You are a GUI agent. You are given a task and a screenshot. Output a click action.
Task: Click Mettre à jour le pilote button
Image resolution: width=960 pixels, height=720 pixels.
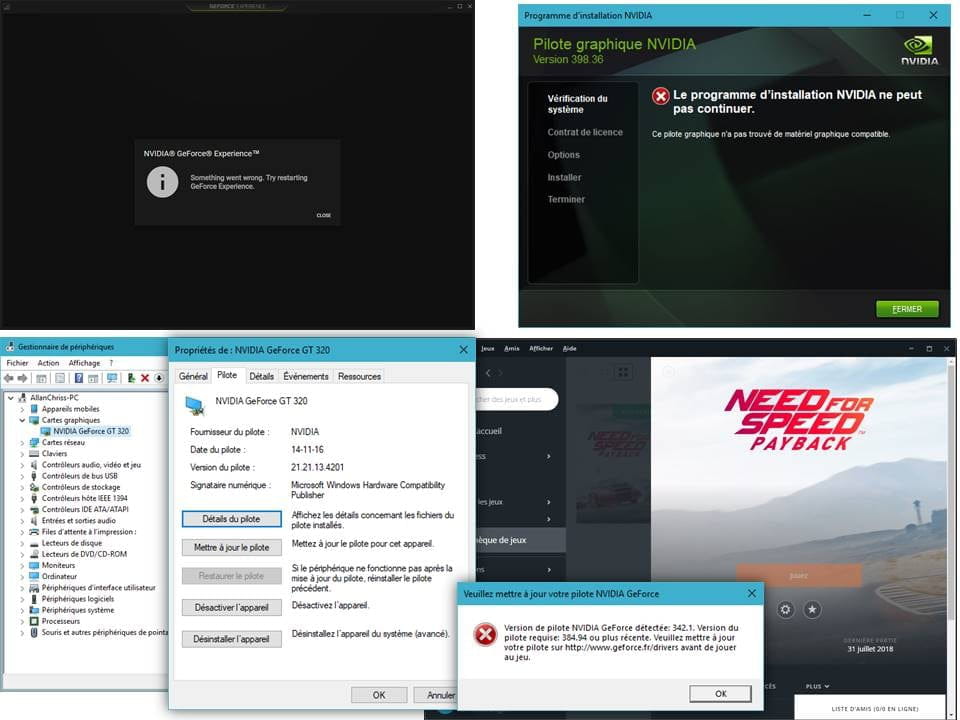tap(231, 547)
